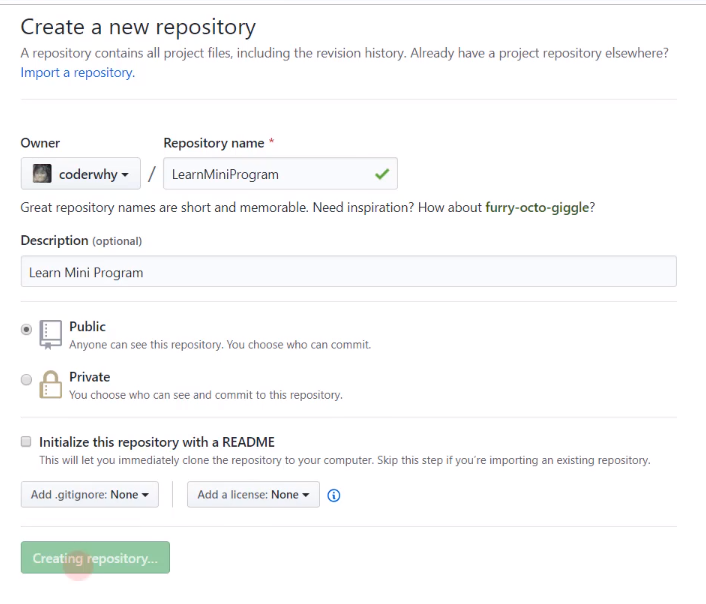This screenshot has width=706, height=604.
Task: Expand the Add .gitignore dropdown
Action: click(89, 495)
